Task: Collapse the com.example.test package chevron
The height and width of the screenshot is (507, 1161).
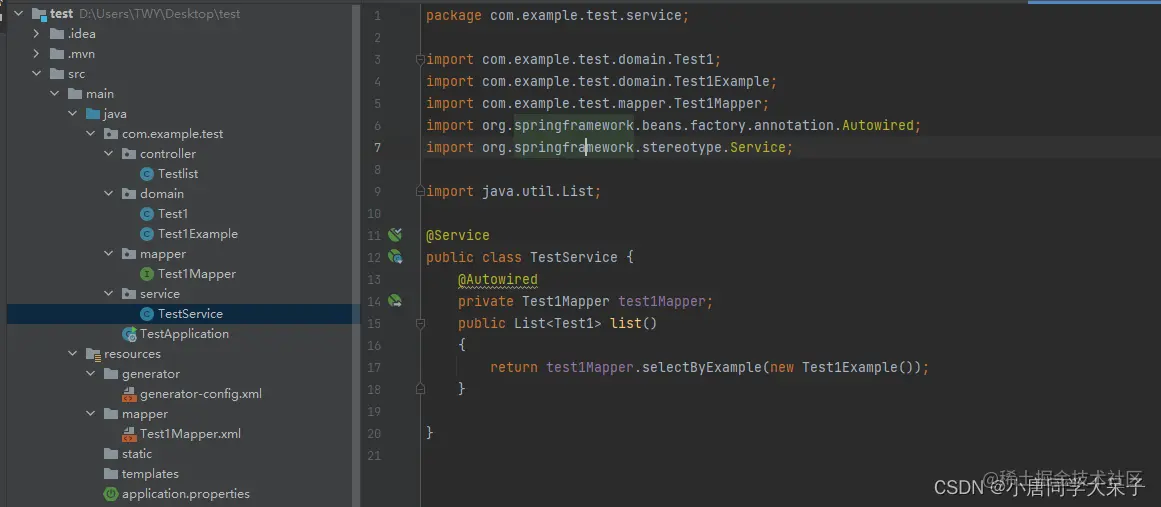Action: click(x=90, y=133)
